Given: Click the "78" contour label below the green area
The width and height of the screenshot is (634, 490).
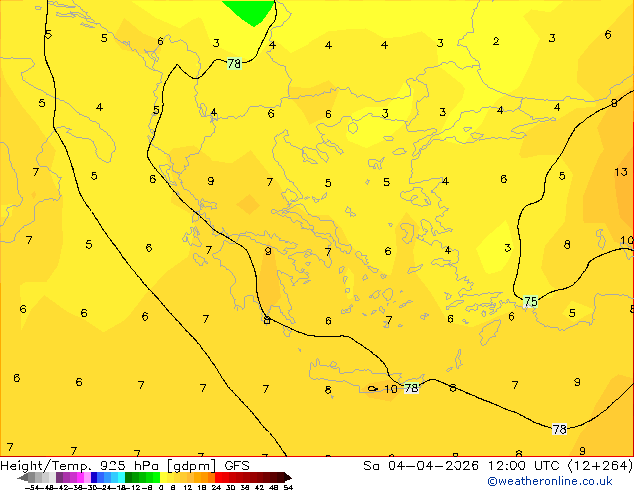Looking at the screenshot, I should tap(234, 63).
